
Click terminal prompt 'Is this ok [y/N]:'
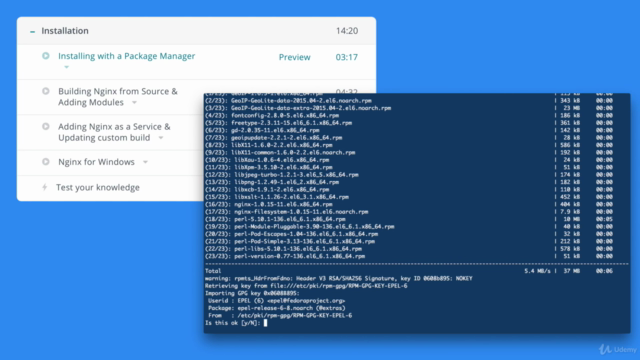(x=233, y=323)
